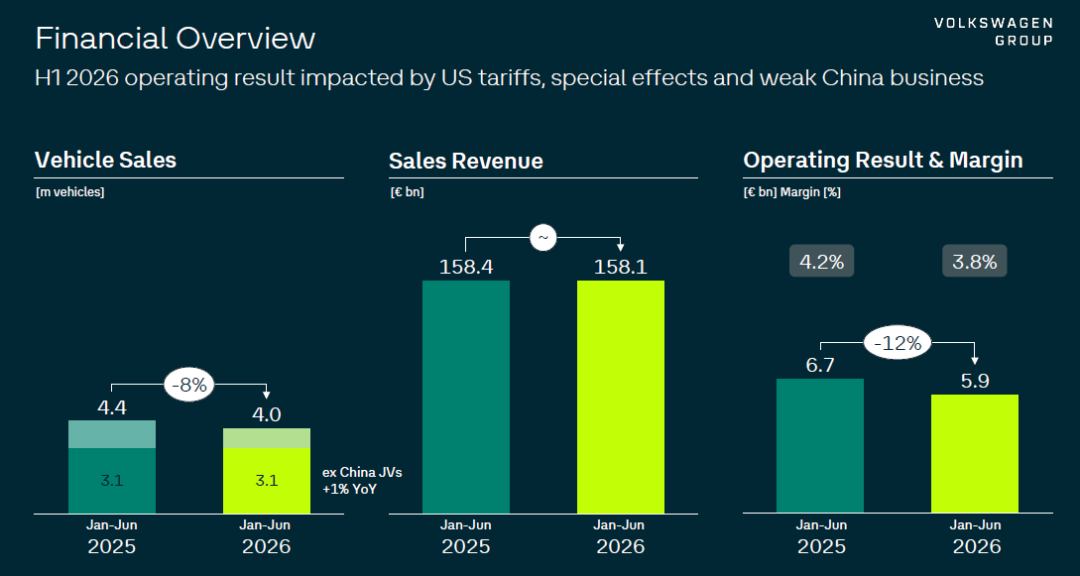Viewport: 1080px width, 576px height.
Task: Click the 2025 Sales Revenue green bar
Action: click(x=466, y=397)
